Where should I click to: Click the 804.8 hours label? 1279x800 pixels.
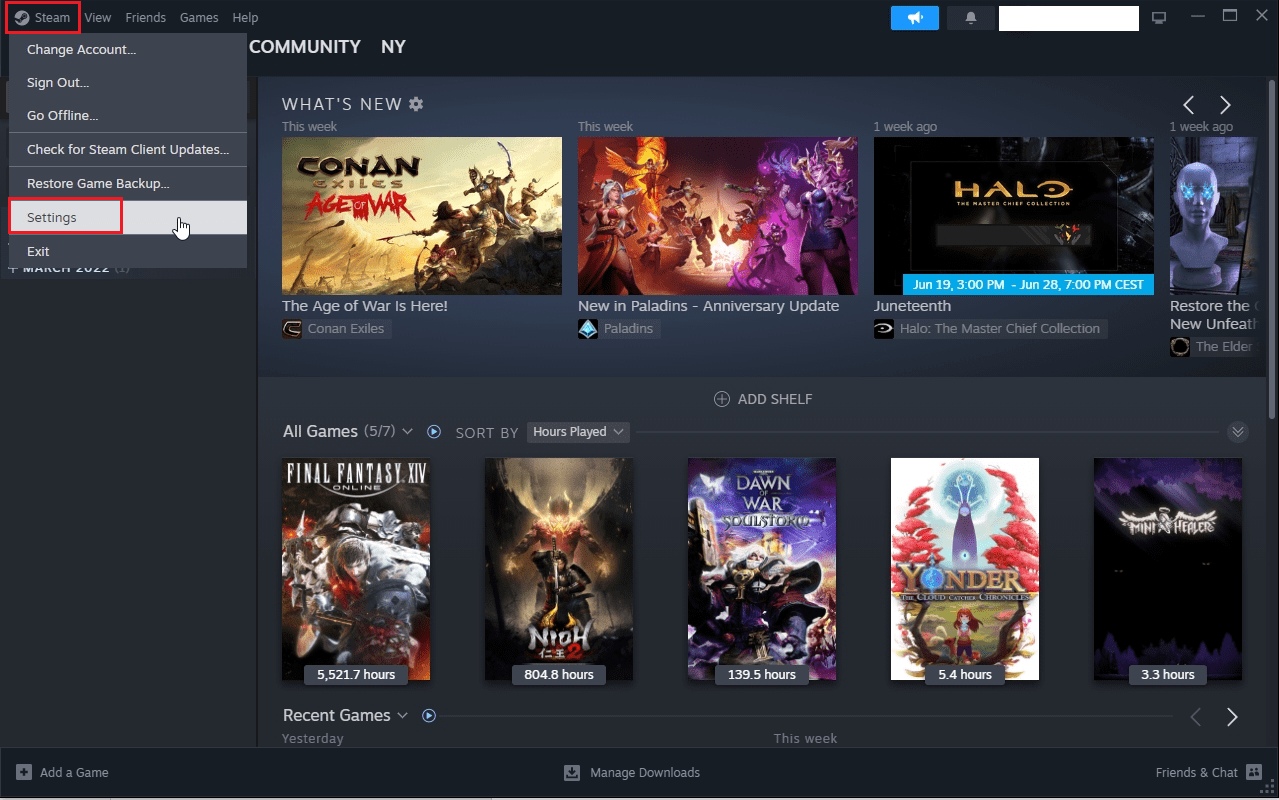[559, 675]
